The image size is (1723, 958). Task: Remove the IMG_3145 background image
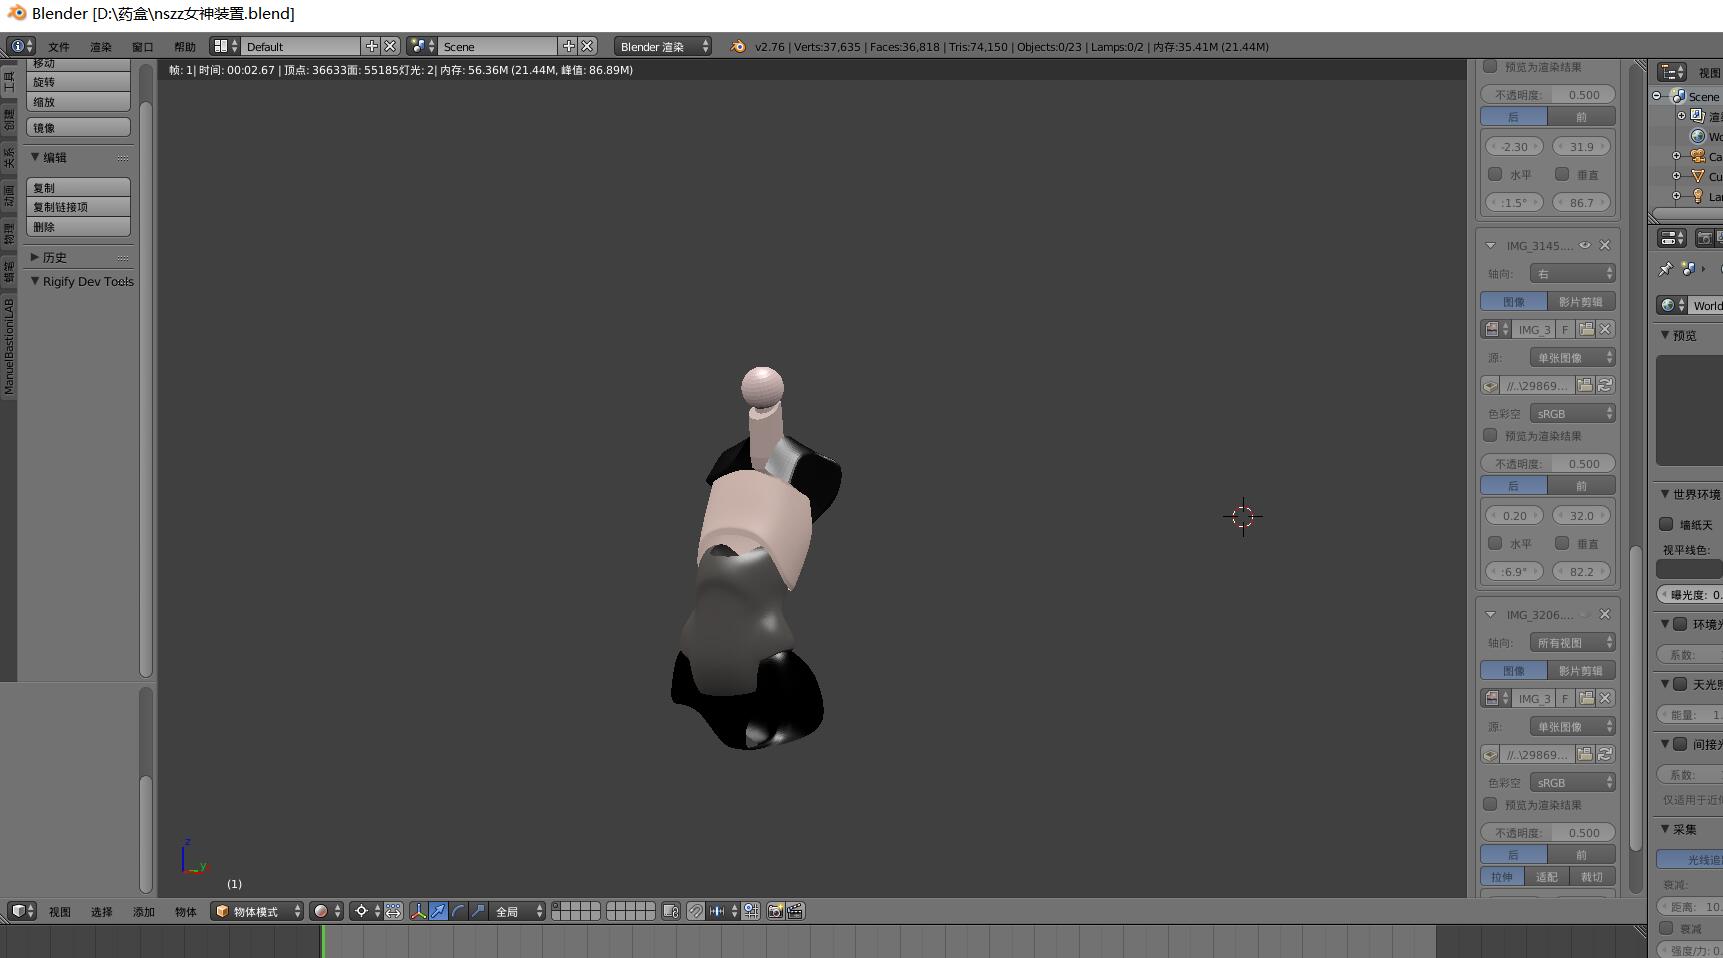point(1605,245)
